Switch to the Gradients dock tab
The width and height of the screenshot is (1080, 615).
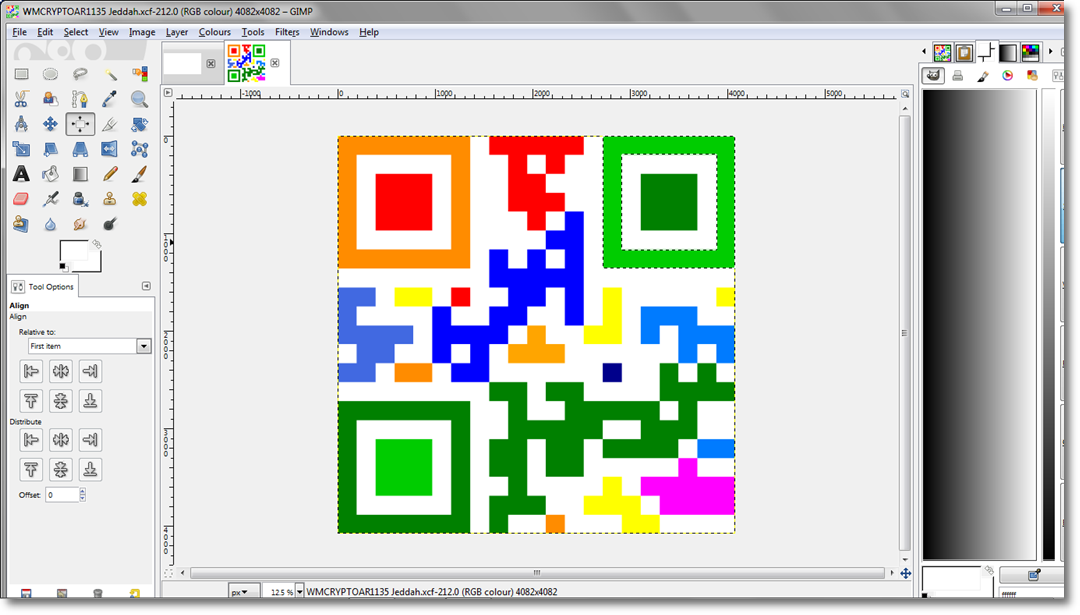coord(1008,52)
